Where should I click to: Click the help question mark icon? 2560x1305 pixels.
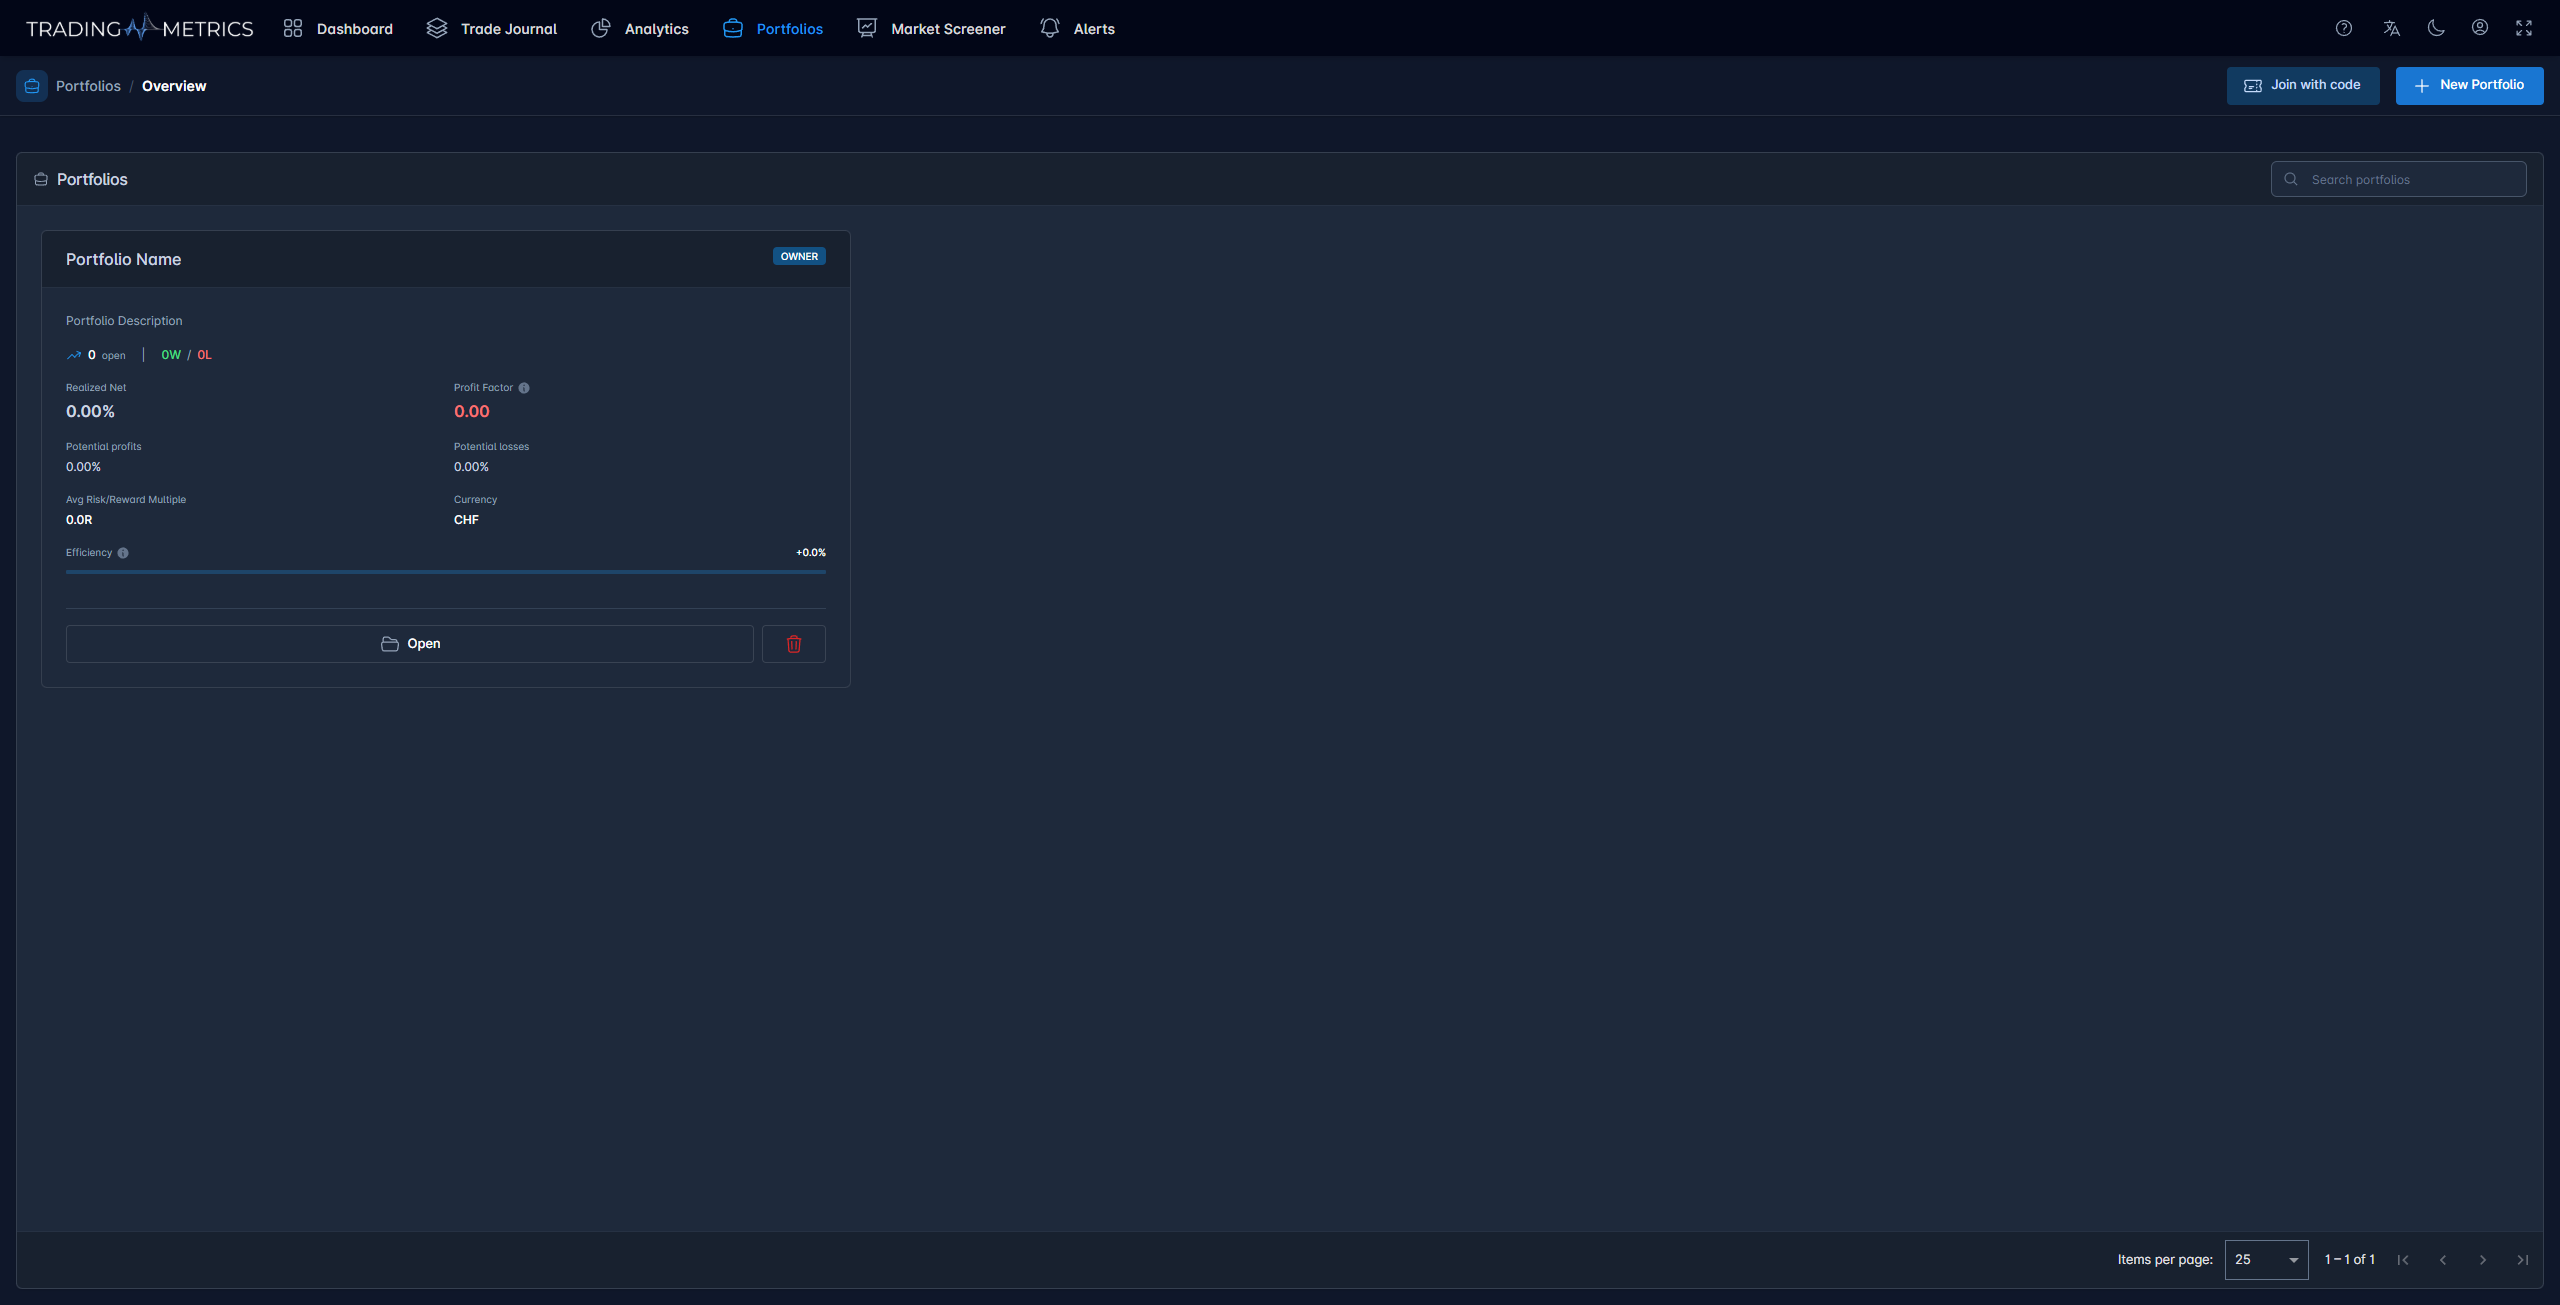(2344, 28)
